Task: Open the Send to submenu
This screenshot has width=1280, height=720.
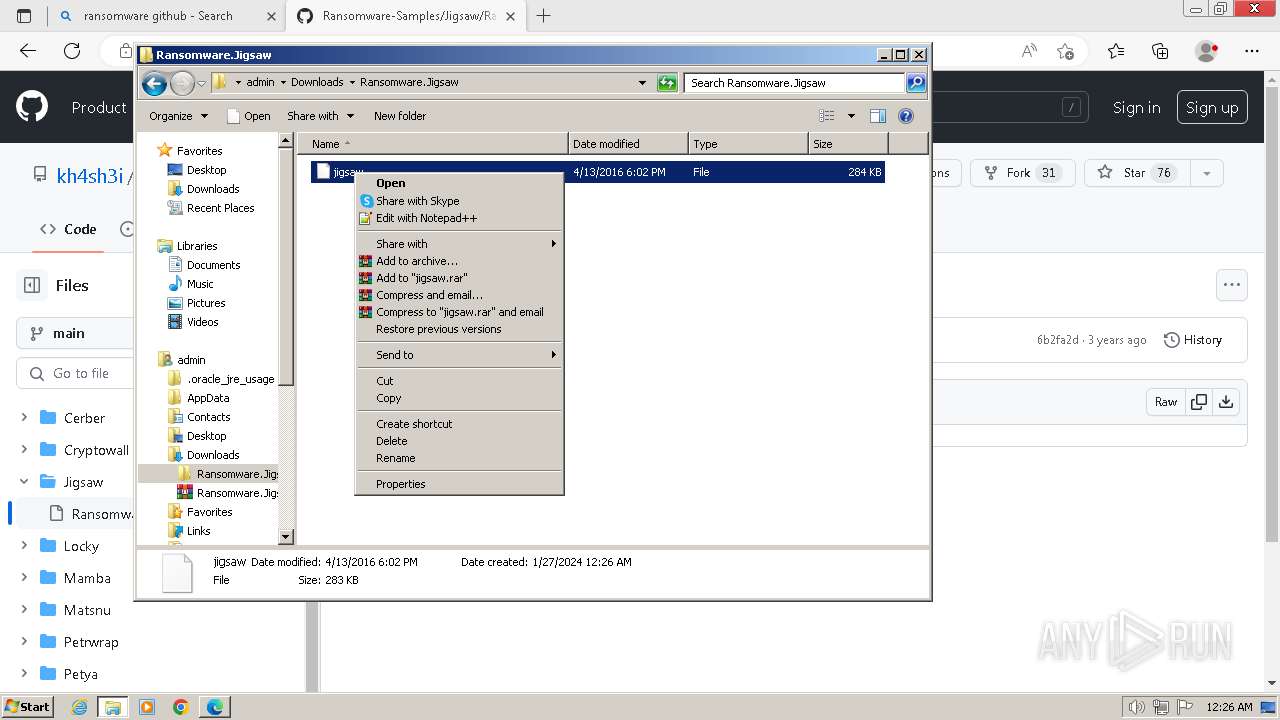Action: click(x=460, y=355)
